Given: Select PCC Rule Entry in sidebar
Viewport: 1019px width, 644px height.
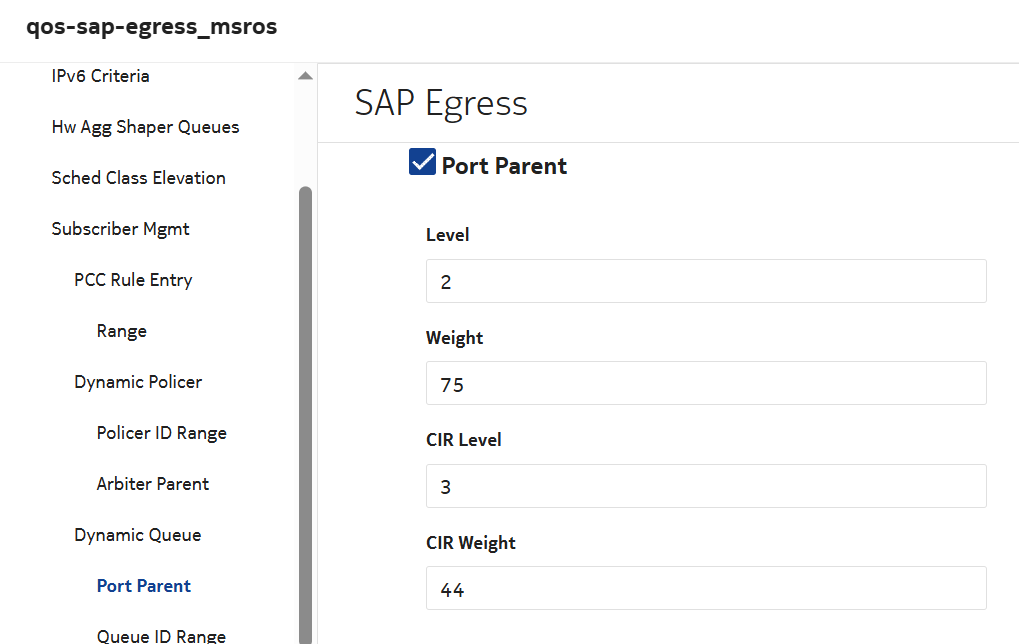Looking at the screenshot, I should 133,280.
